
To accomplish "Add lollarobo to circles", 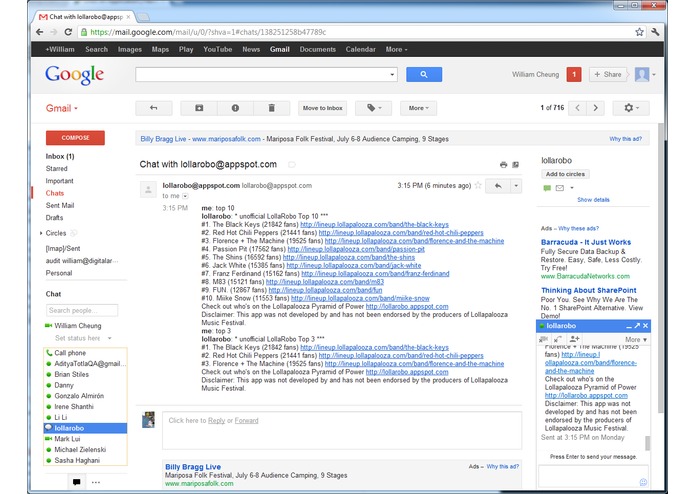I will (565, 174).
